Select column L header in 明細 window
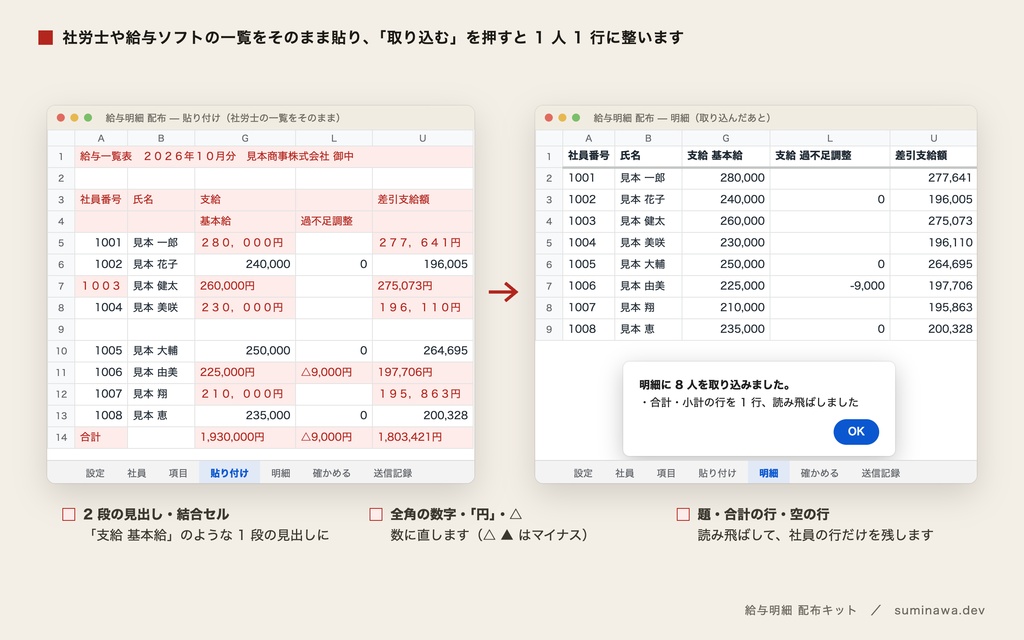Image resolution: width=1024 pixels, height=640 pixels. point(829,138)
